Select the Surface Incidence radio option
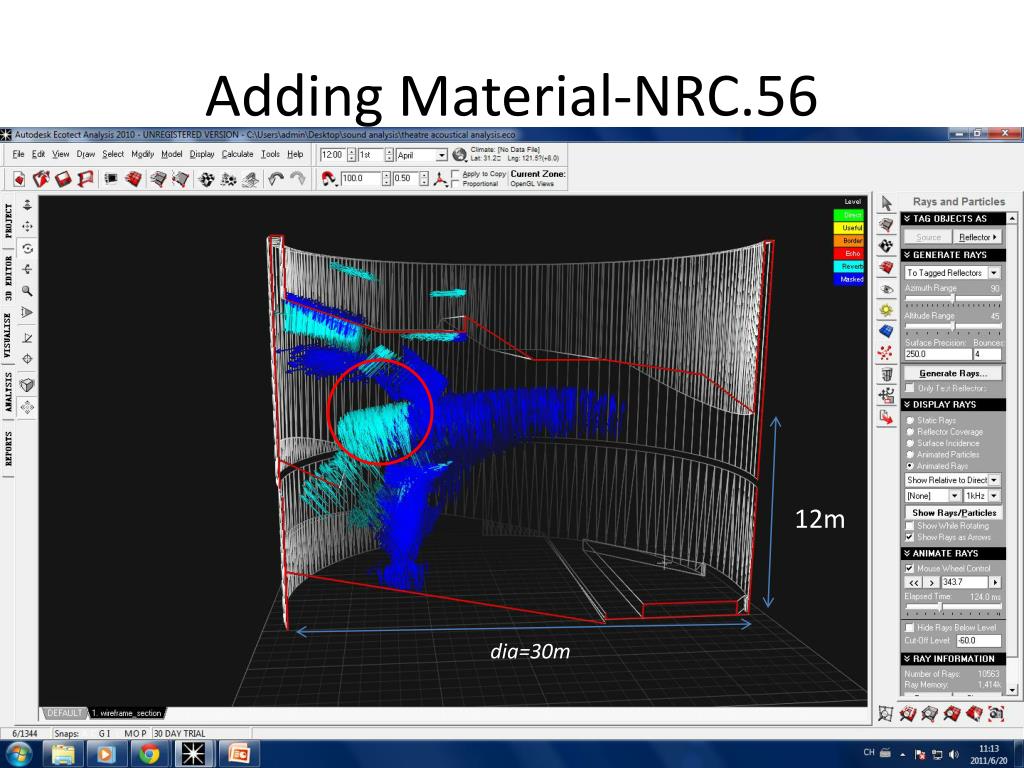Viewport: 1024px width, 768px height. pos(943,443)
